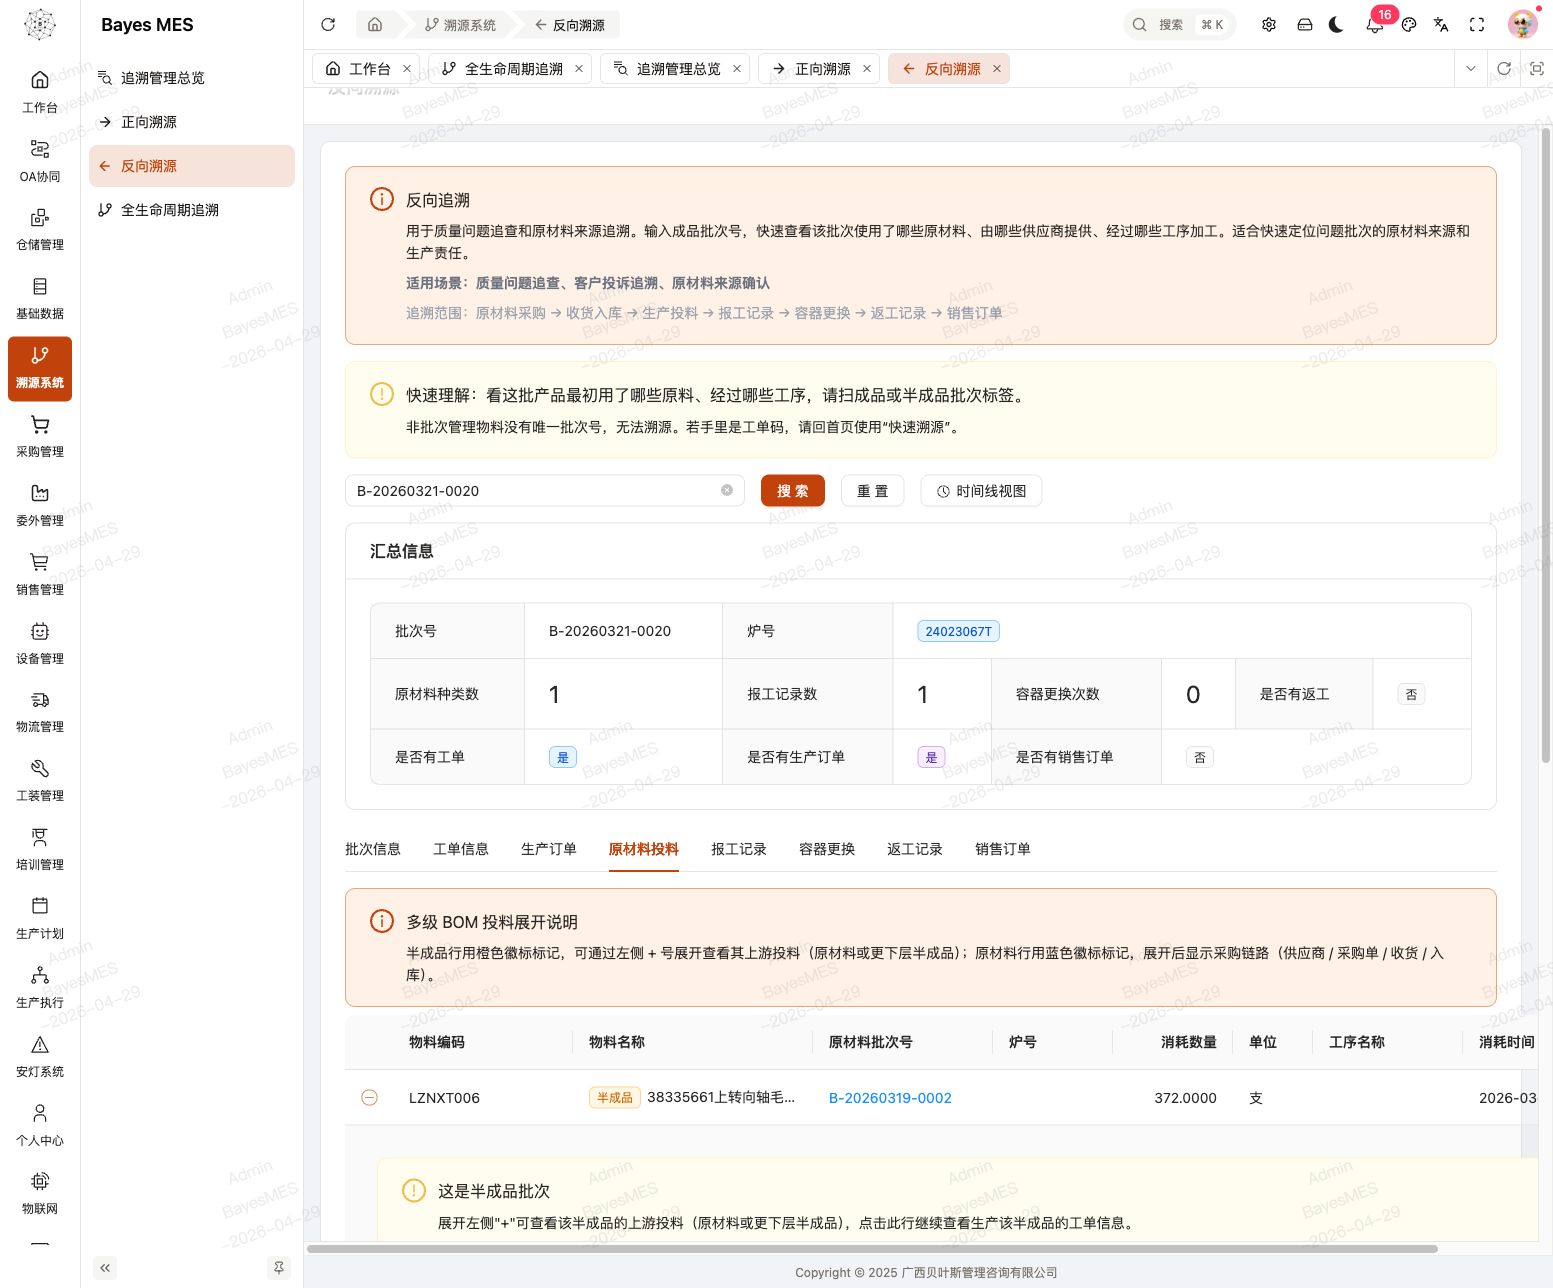Open 生产执行 module
Screen dimensions: 1553x1288
[40, 988]
